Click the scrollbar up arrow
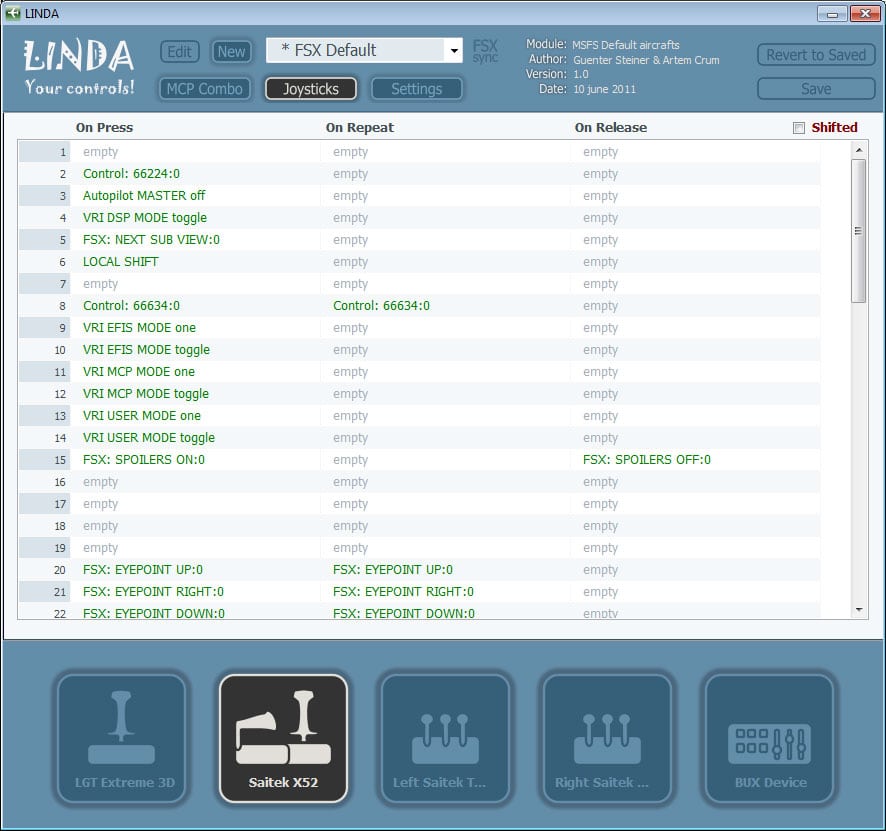This screenshot has width=886, height=831. (858, 150)
